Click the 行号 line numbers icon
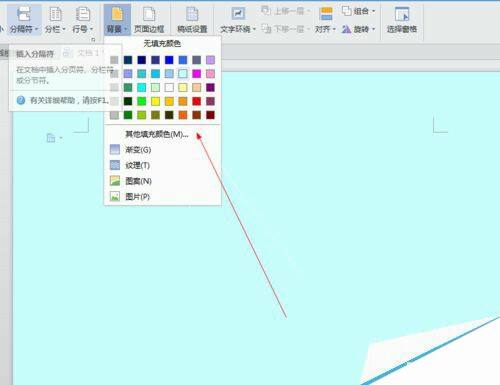500x385 pixels. (82, 15)
